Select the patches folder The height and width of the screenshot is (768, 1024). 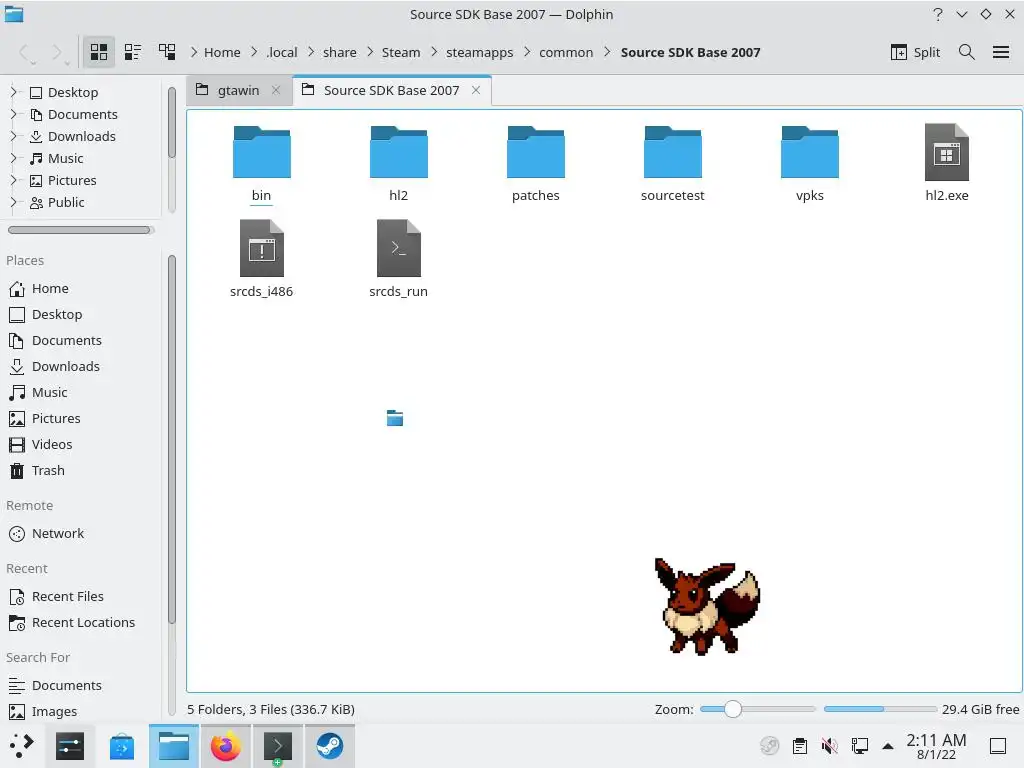[x=536, y=163]
